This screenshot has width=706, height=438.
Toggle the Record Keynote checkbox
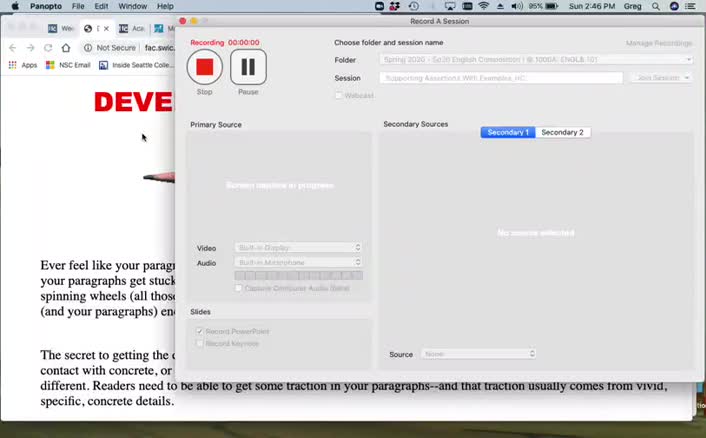[x=200, y=343]
